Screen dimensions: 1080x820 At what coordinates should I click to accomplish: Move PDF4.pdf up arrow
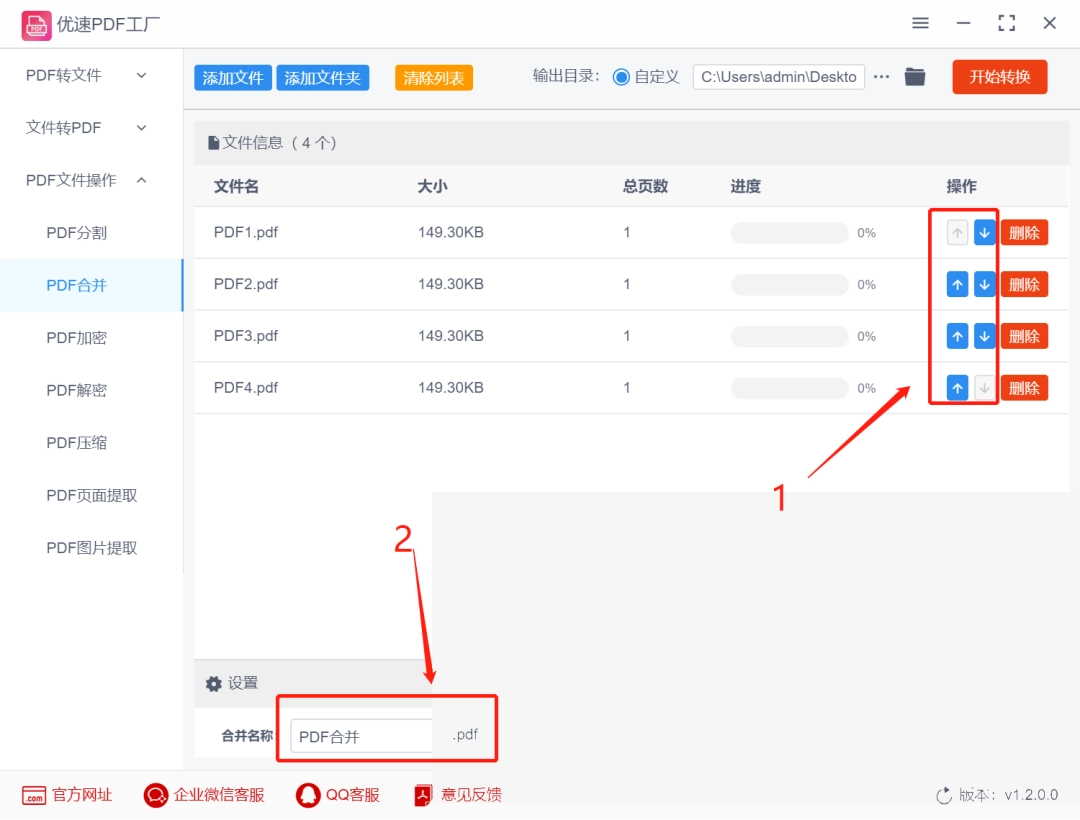pos(957,388)
